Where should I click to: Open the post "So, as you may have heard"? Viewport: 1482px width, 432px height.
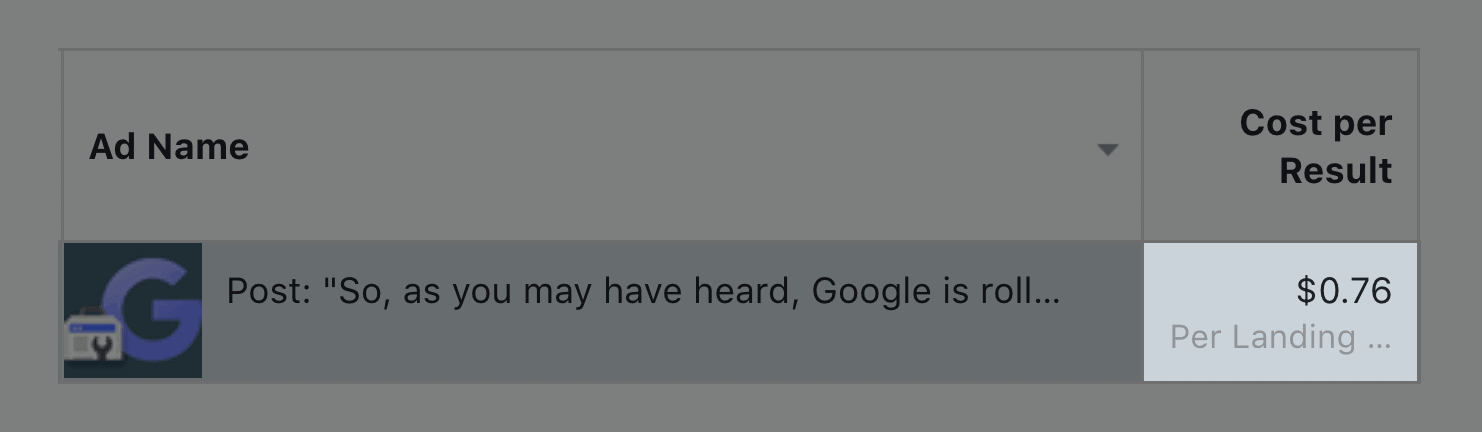643,291
